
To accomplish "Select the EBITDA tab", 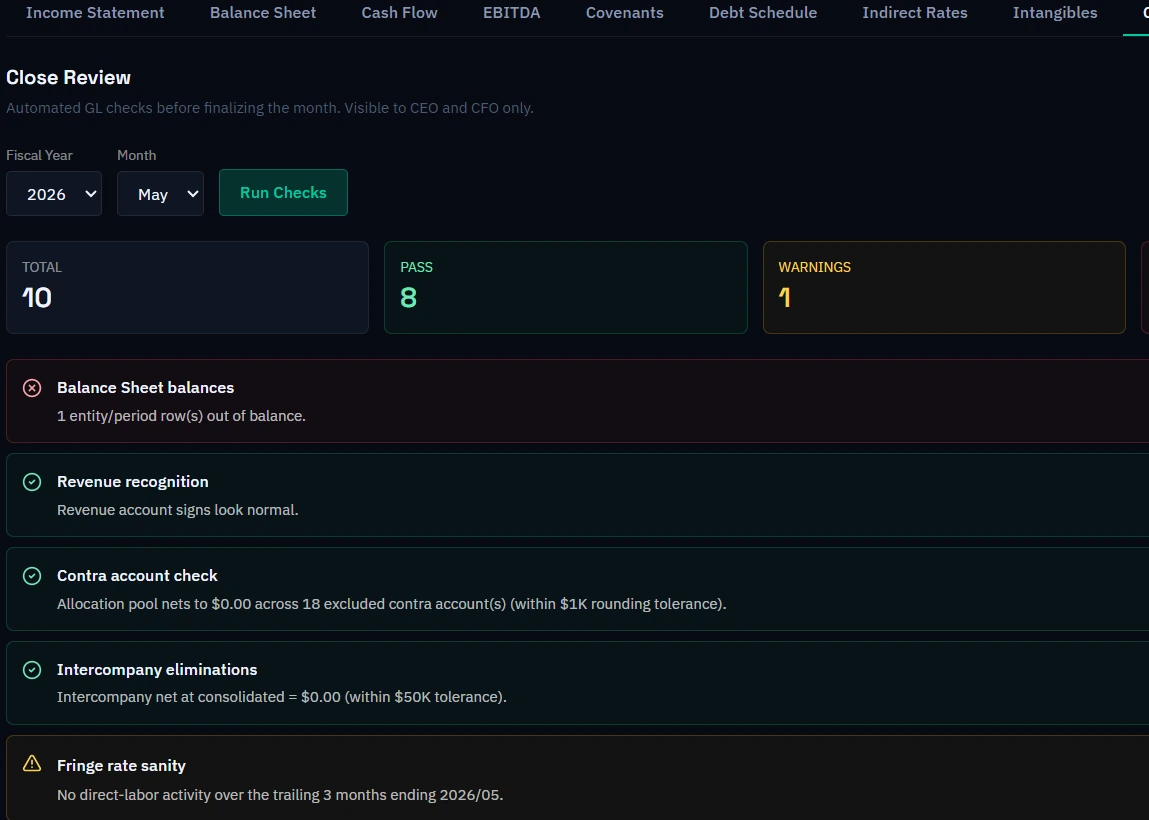I will [x=511, y=12].
